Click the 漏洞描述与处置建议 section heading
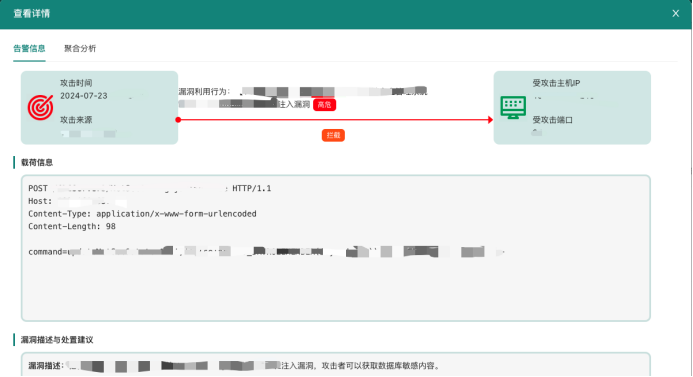Screen dimensions: 693x377 tap(57, 340)
